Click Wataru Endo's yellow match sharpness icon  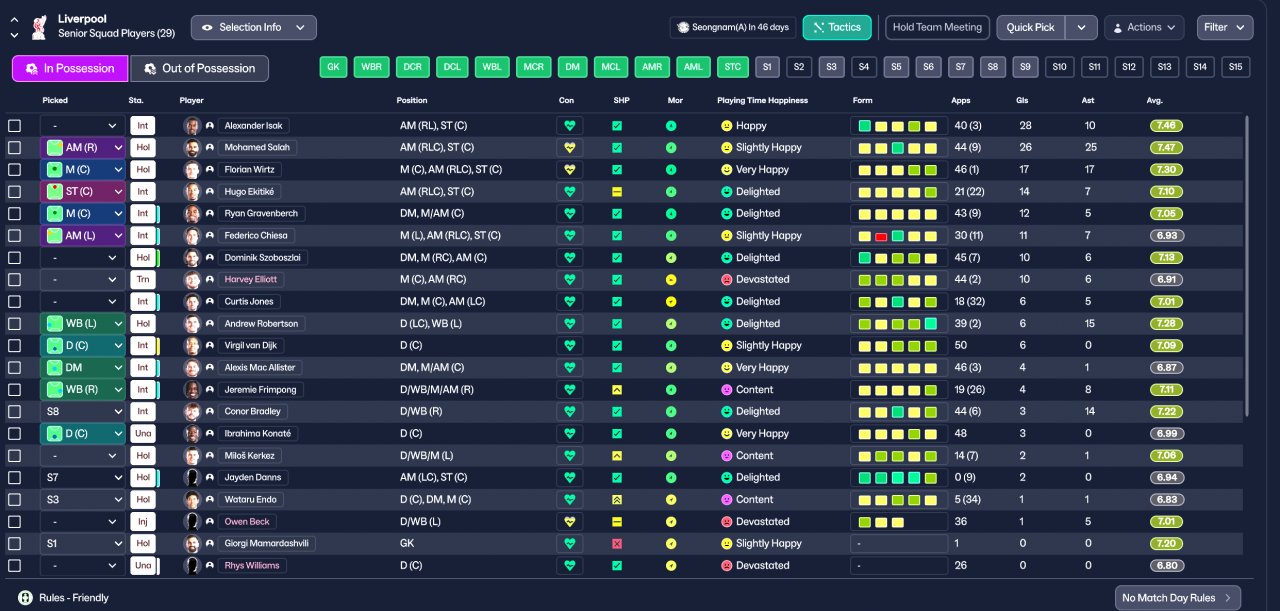tap(617, 500)
